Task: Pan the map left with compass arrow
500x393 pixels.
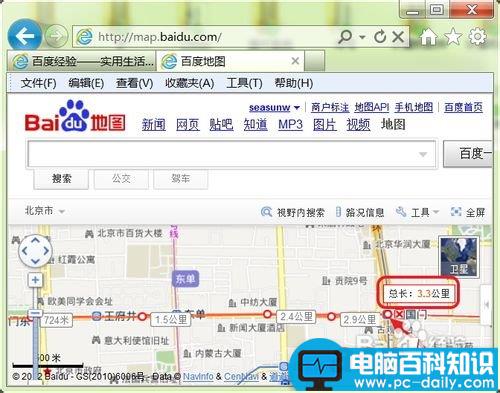Action: [x=24, y=251]
